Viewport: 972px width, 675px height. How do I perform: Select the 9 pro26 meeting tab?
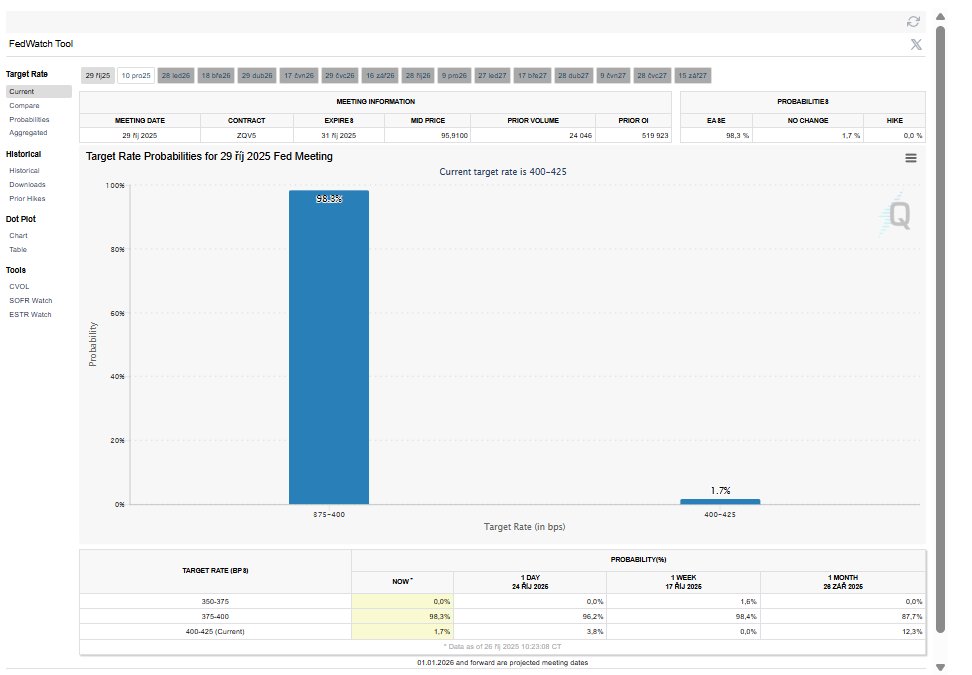pos(454,76)
